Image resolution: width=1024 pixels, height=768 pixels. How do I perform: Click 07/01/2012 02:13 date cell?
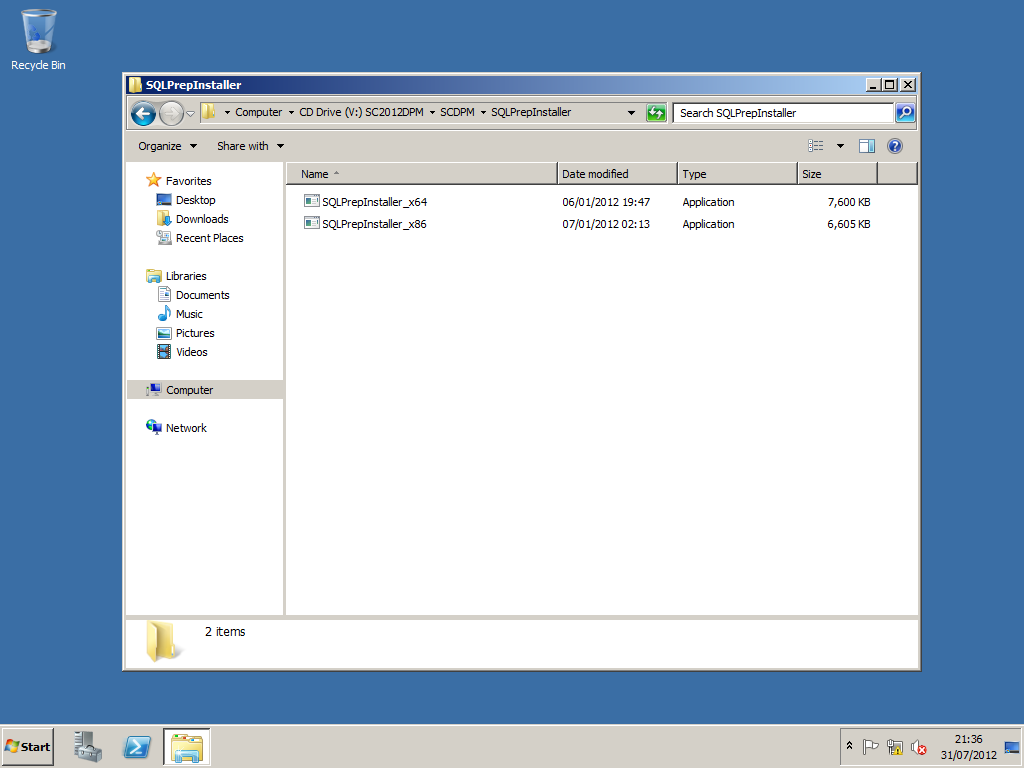click(x=606, y=224)
